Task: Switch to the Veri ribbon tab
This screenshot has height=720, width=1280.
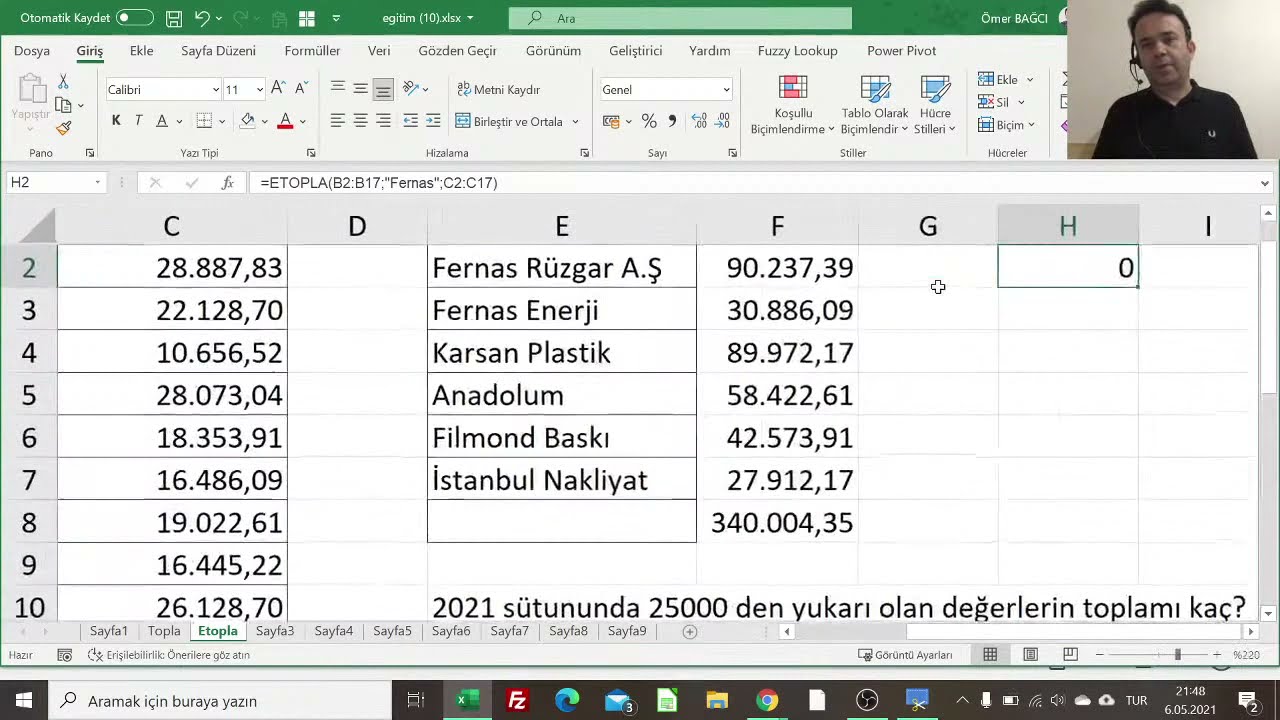Action: click(379, 50)
